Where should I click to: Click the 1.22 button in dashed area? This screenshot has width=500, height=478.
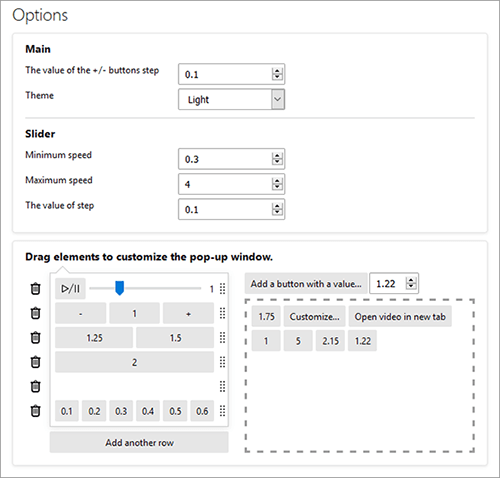click(x=362, y=341)
